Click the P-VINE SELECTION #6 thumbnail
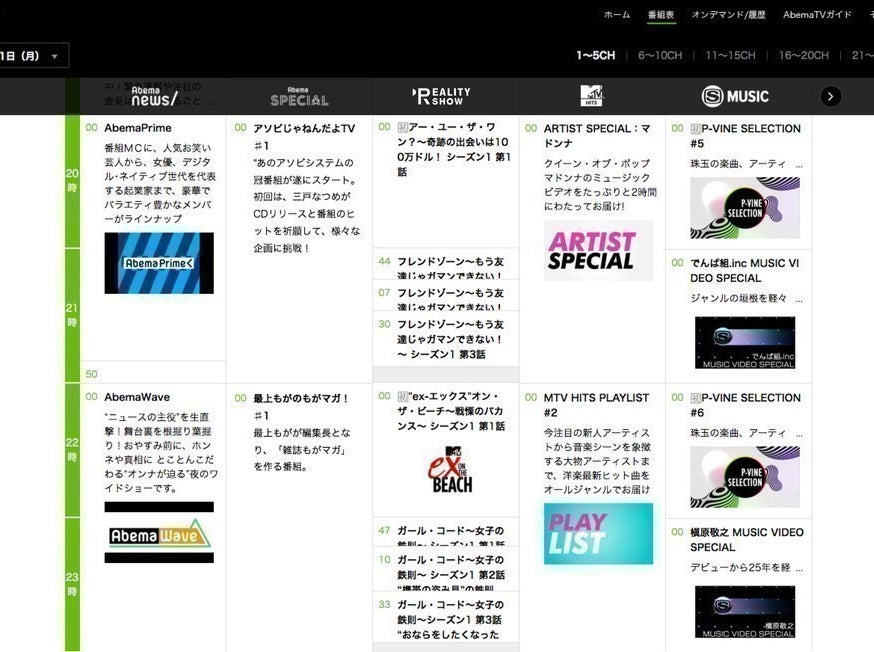 click(x=745, y=477)
